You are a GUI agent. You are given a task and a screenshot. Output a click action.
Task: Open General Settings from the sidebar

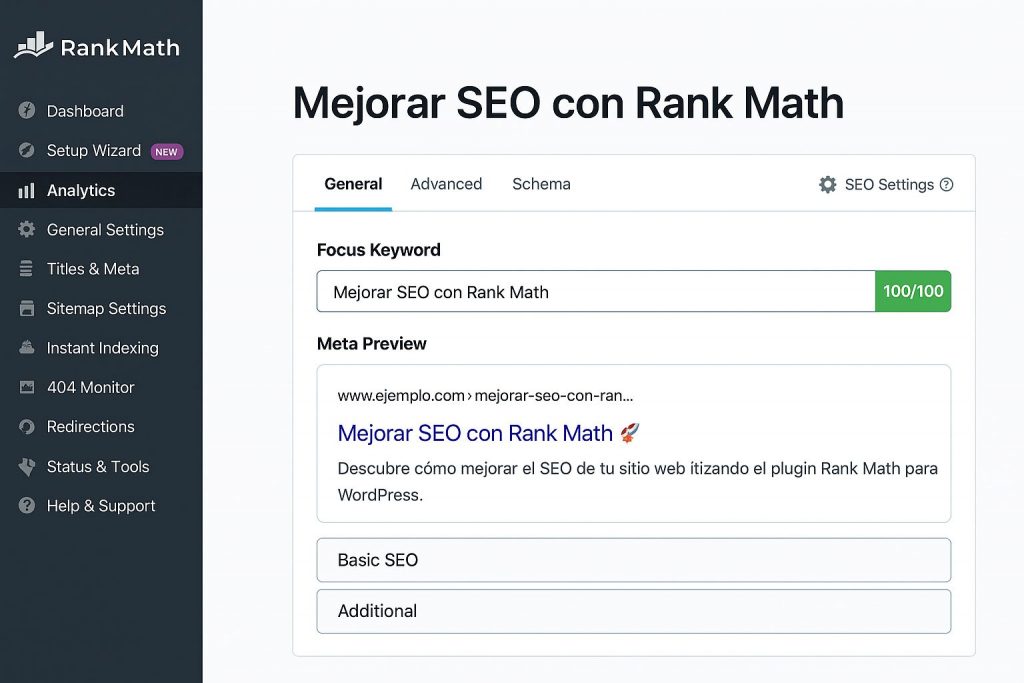click(105, 230)
